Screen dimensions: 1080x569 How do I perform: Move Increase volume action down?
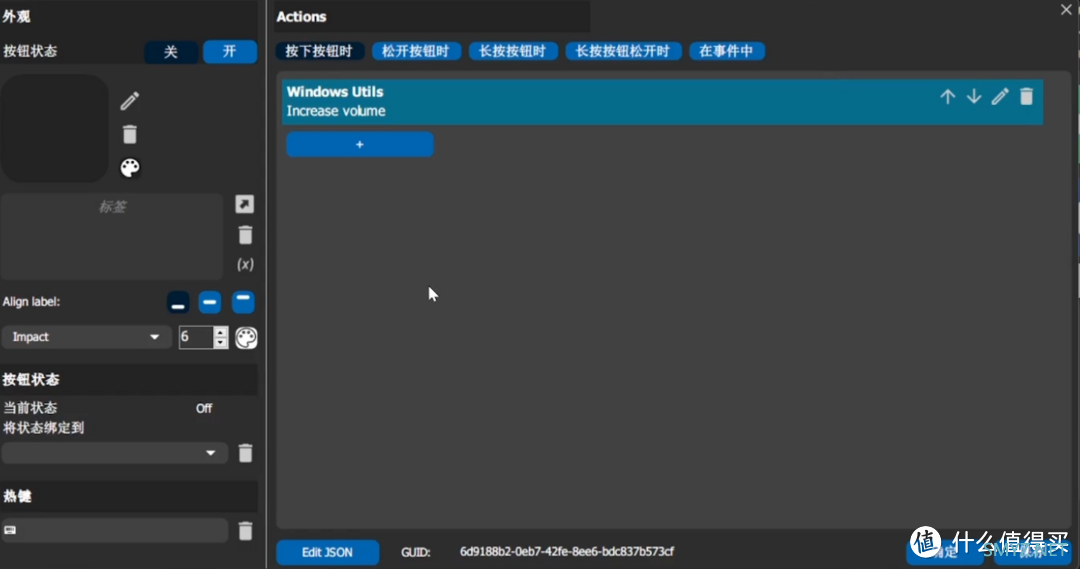(x=973, y=97)
